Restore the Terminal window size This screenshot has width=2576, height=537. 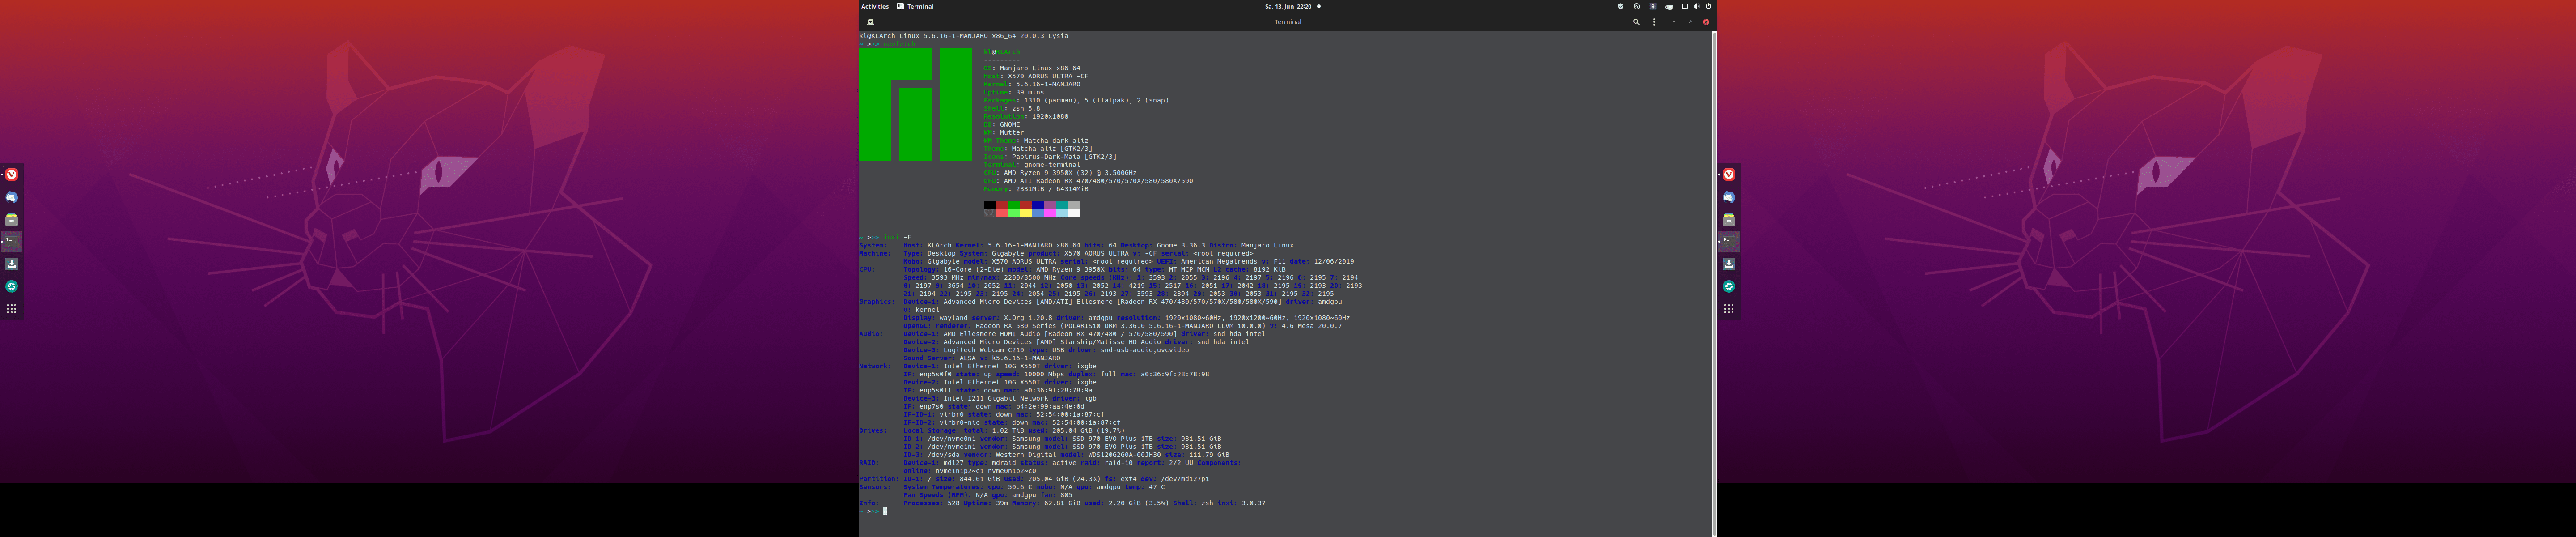click(x=1690, y=22)
